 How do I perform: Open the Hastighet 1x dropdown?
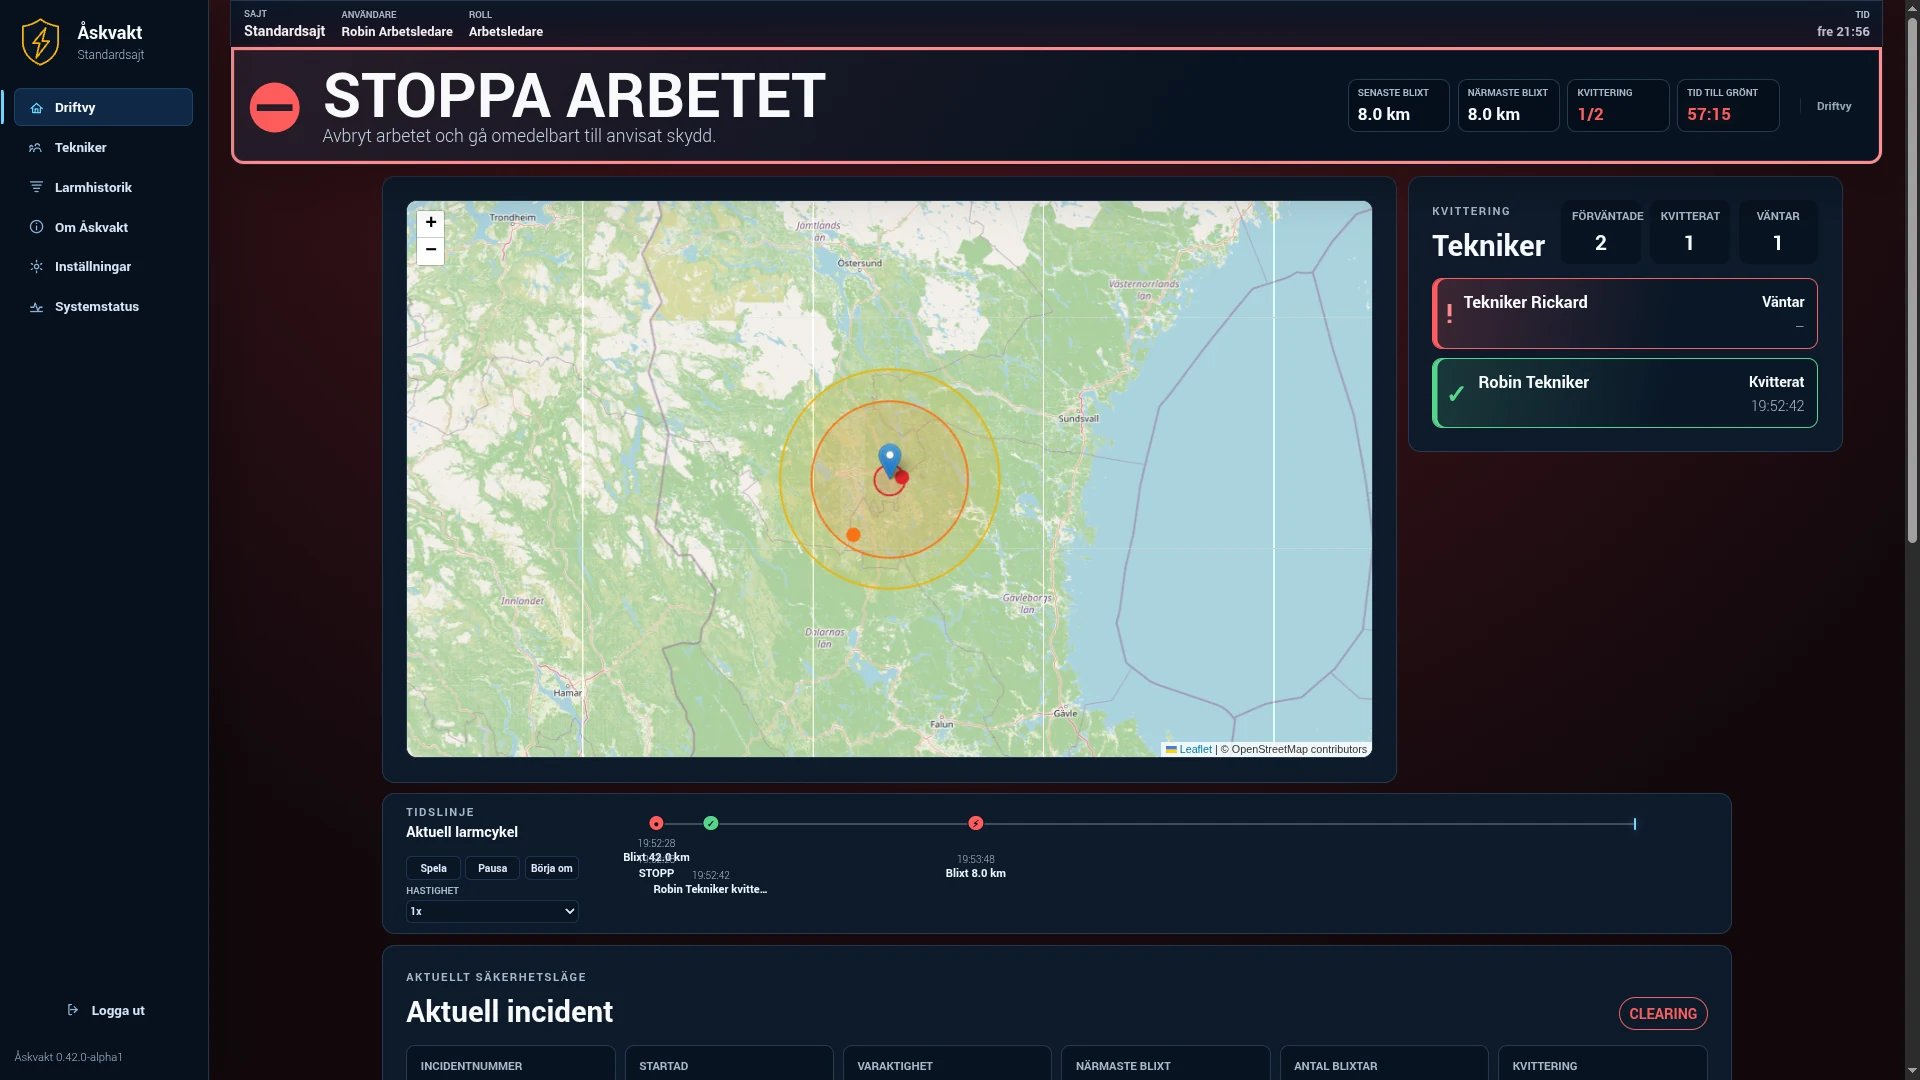pos(492,911)
